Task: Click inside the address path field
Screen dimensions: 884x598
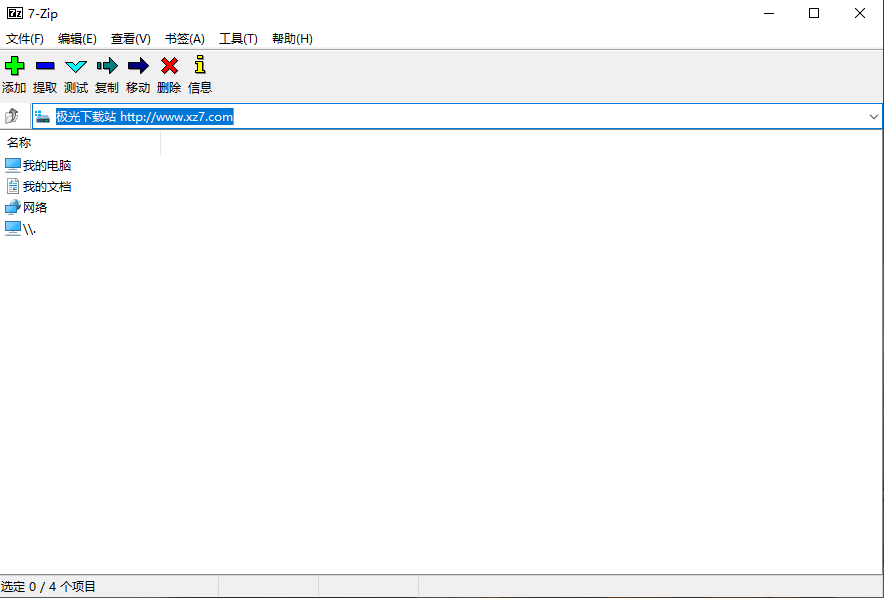Action: (x=457, y=117)
